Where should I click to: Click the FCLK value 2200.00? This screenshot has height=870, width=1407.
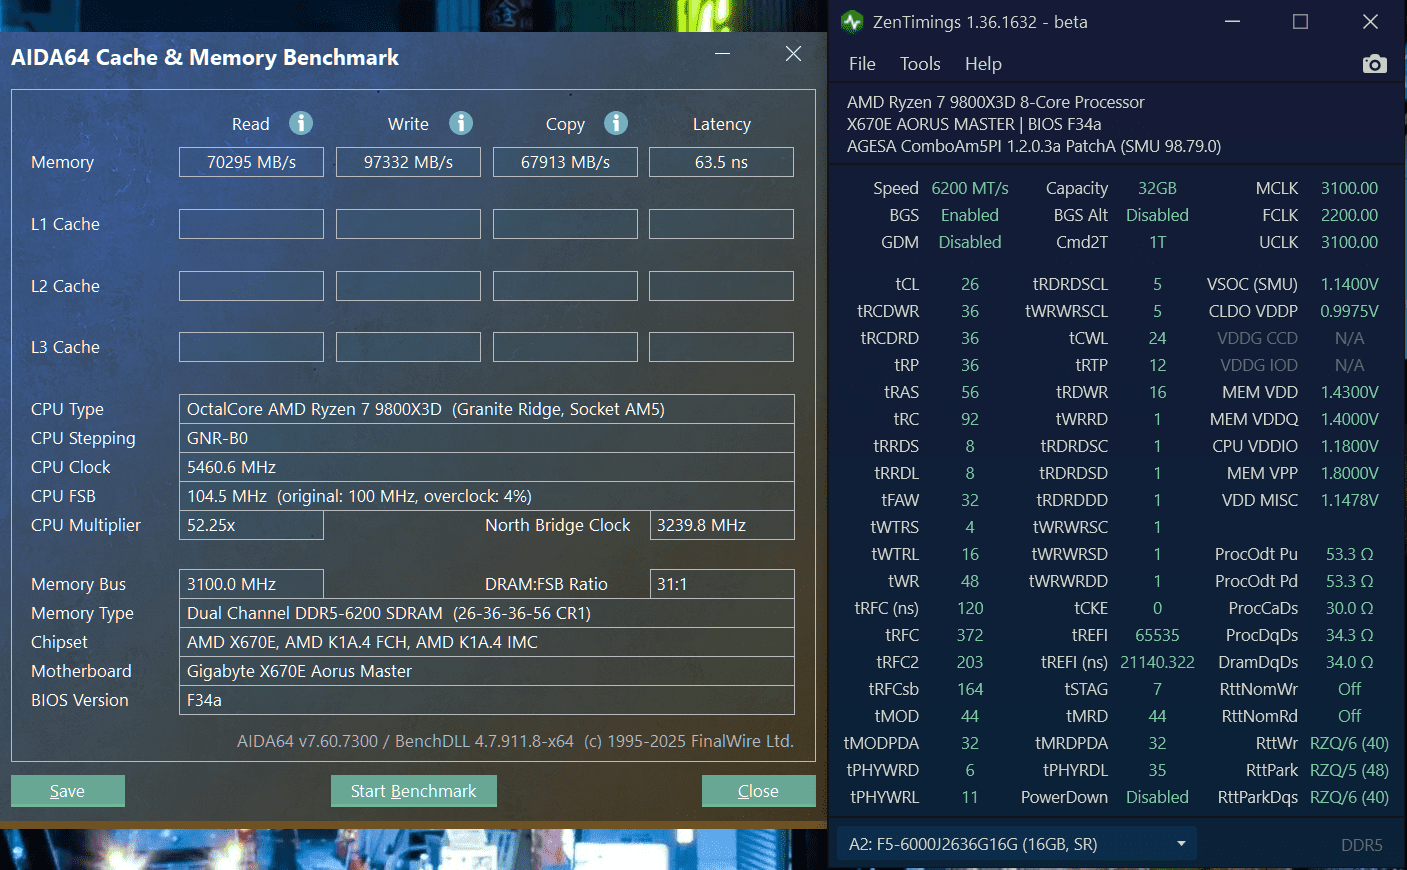pyautogui.click(x=1349, y=215)
